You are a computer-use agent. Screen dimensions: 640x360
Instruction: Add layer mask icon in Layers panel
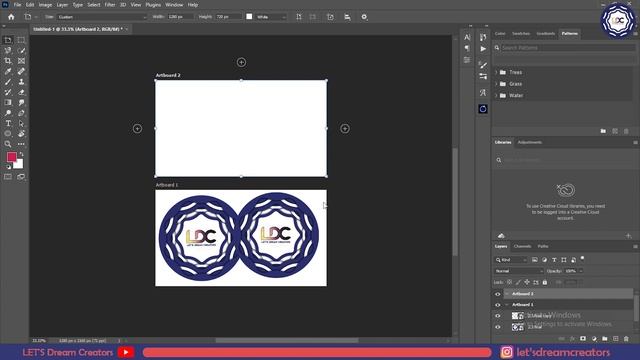click(583, 339)
